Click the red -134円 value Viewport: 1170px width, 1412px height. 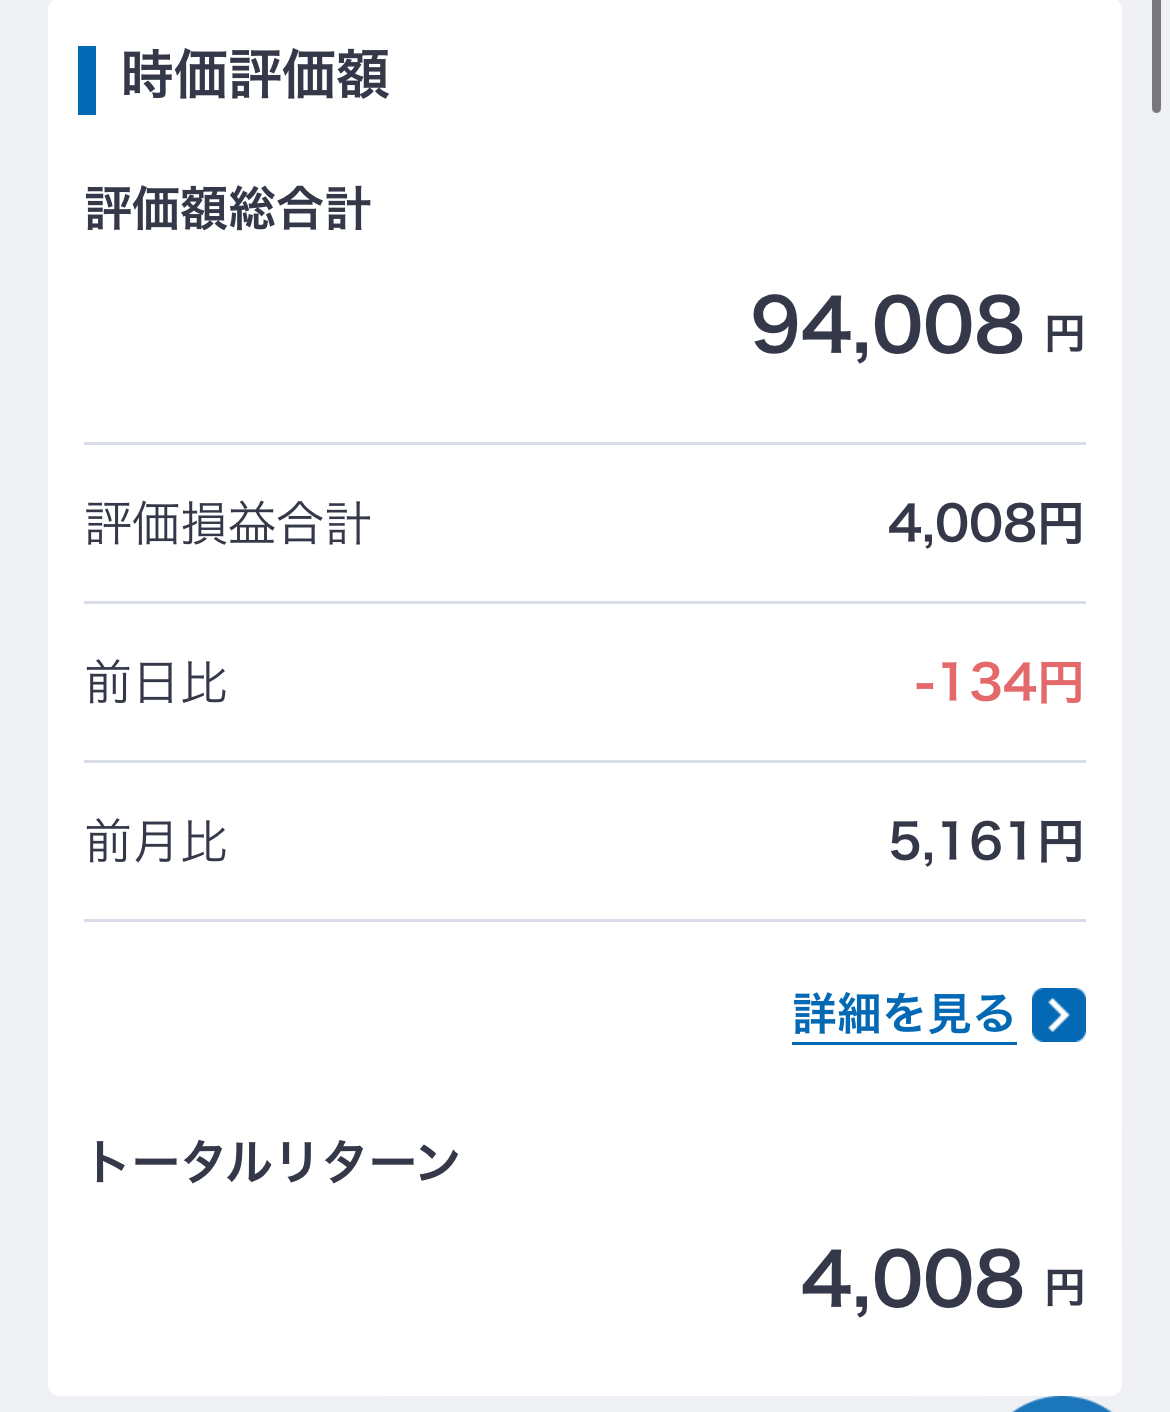pos(998,684)
